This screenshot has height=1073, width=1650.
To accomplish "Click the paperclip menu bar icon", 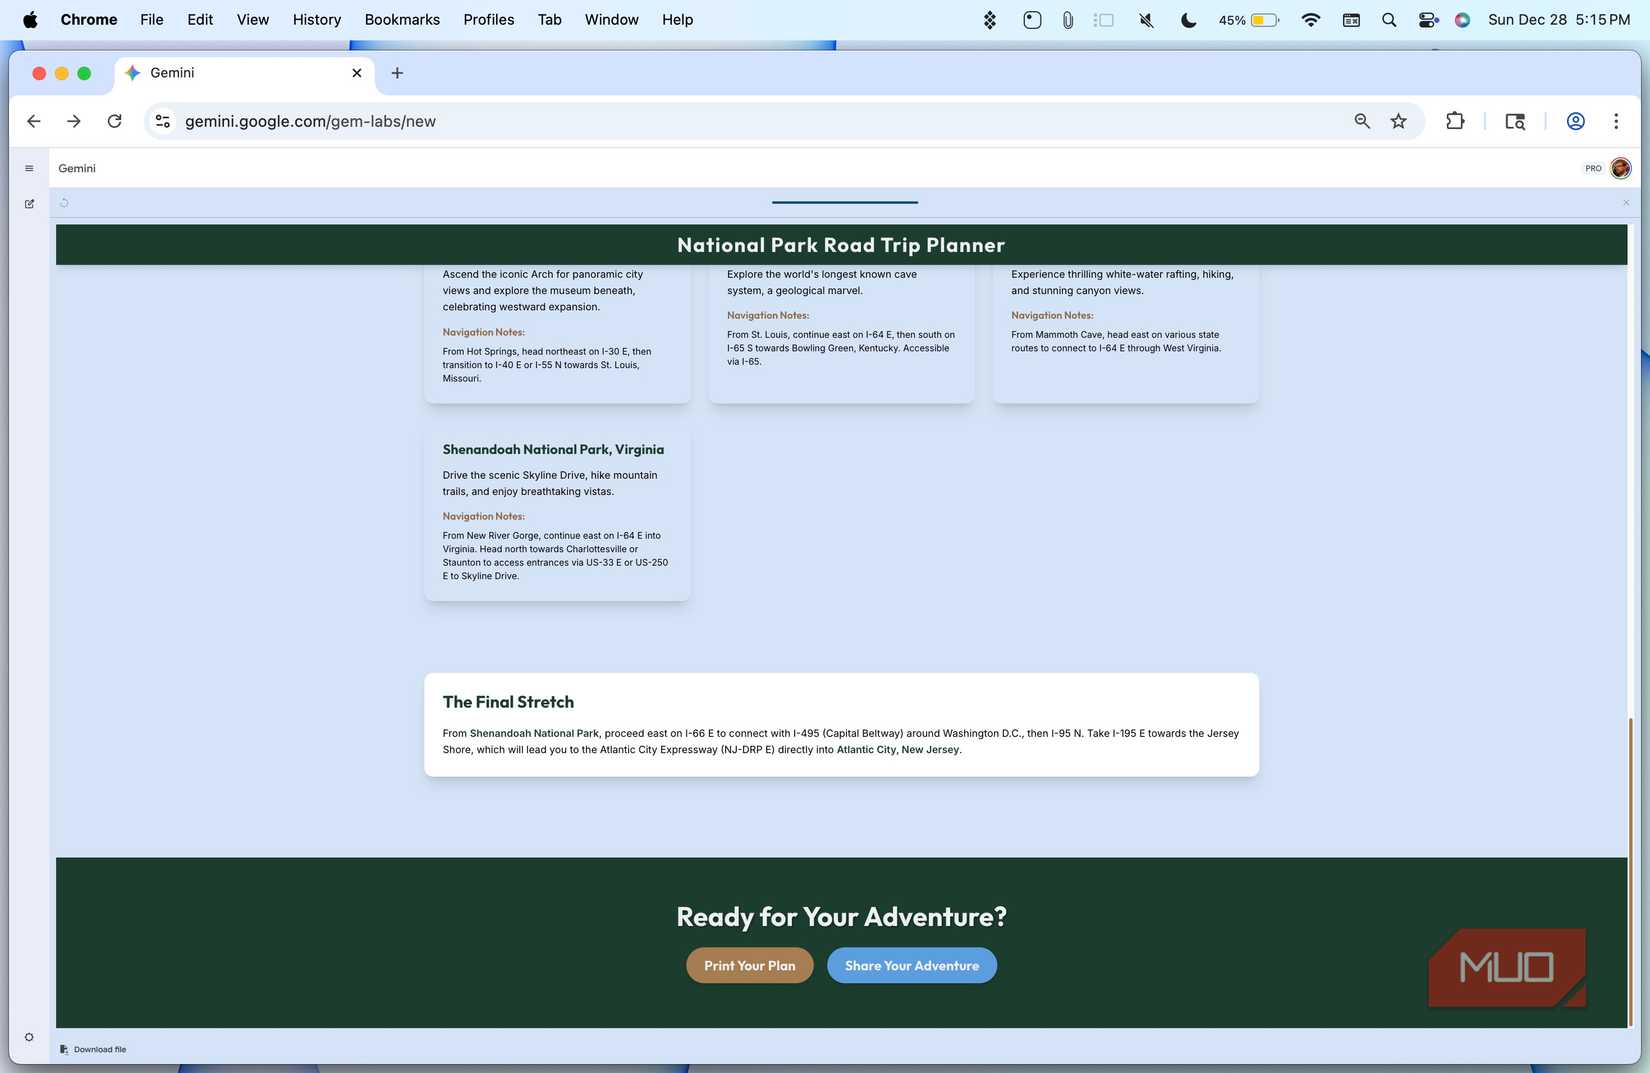I will pyautogui.click(x=1068, y=20).
